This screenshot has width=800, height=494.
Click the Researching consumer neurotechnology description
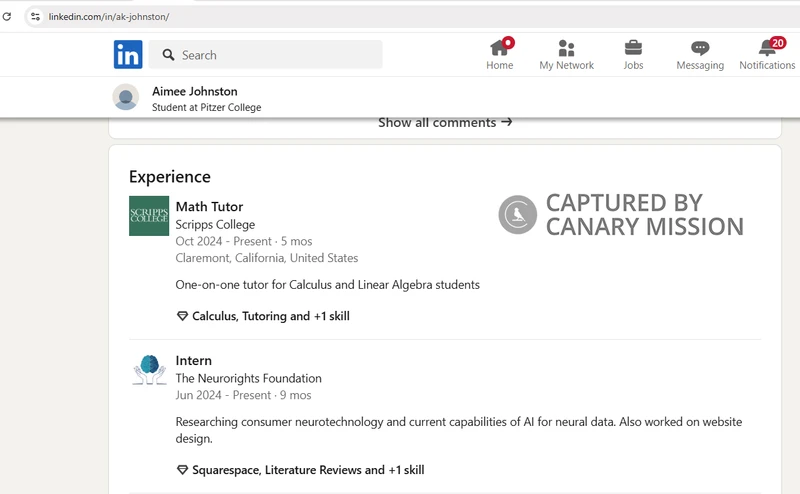click(x=459, y=430)
